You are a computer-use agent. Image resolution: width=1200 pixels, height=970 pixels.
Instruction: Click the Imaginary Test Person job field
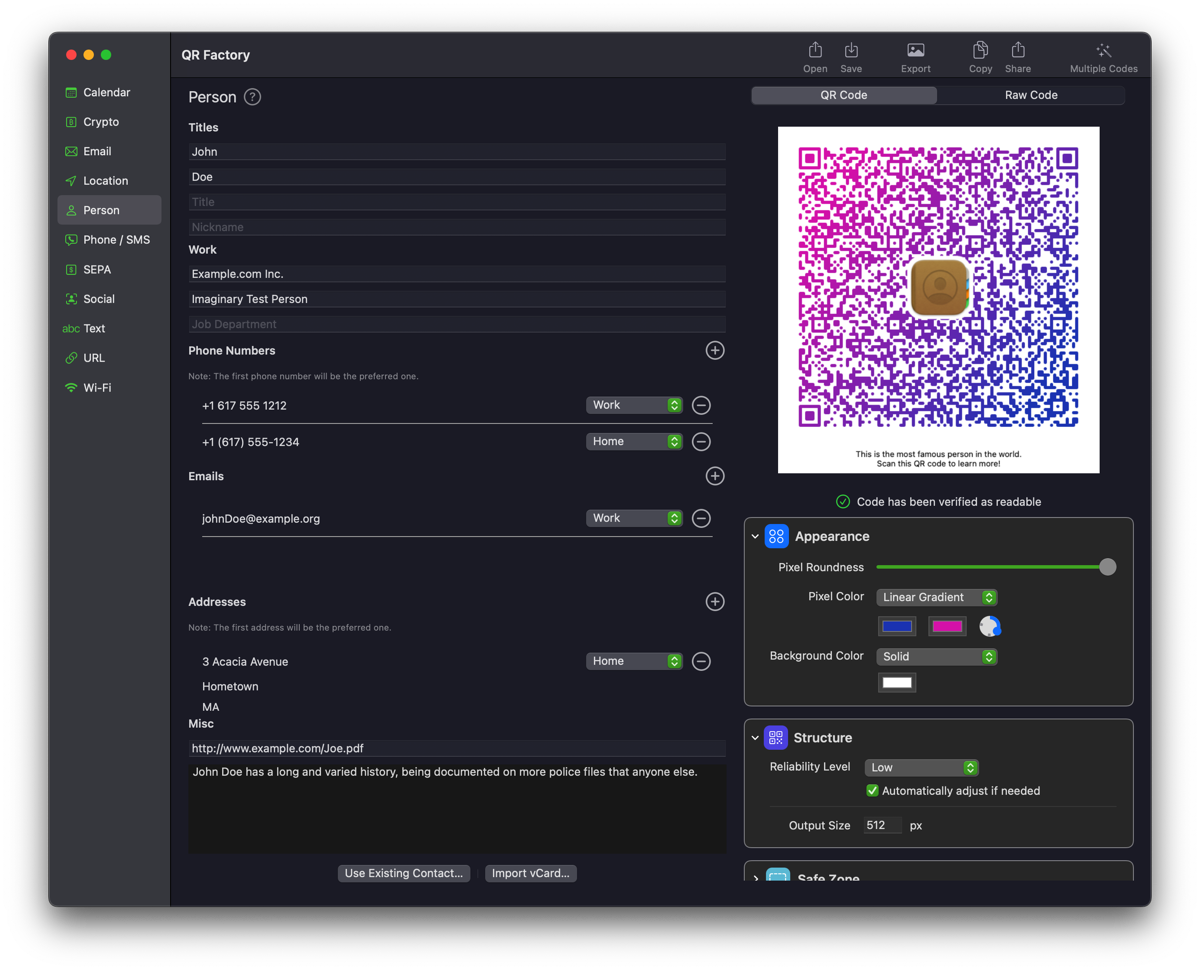pos(457,299)
